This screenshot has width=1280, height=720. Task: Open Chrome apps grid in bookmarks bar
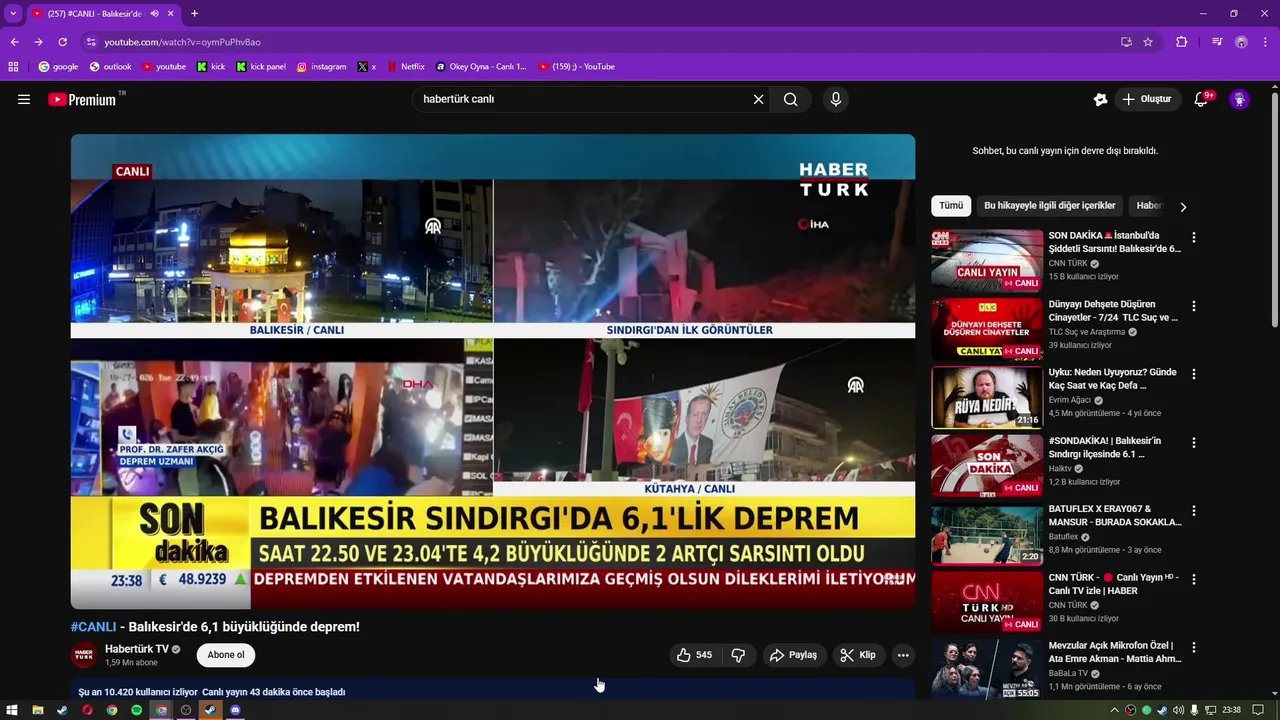click(13, 67)
